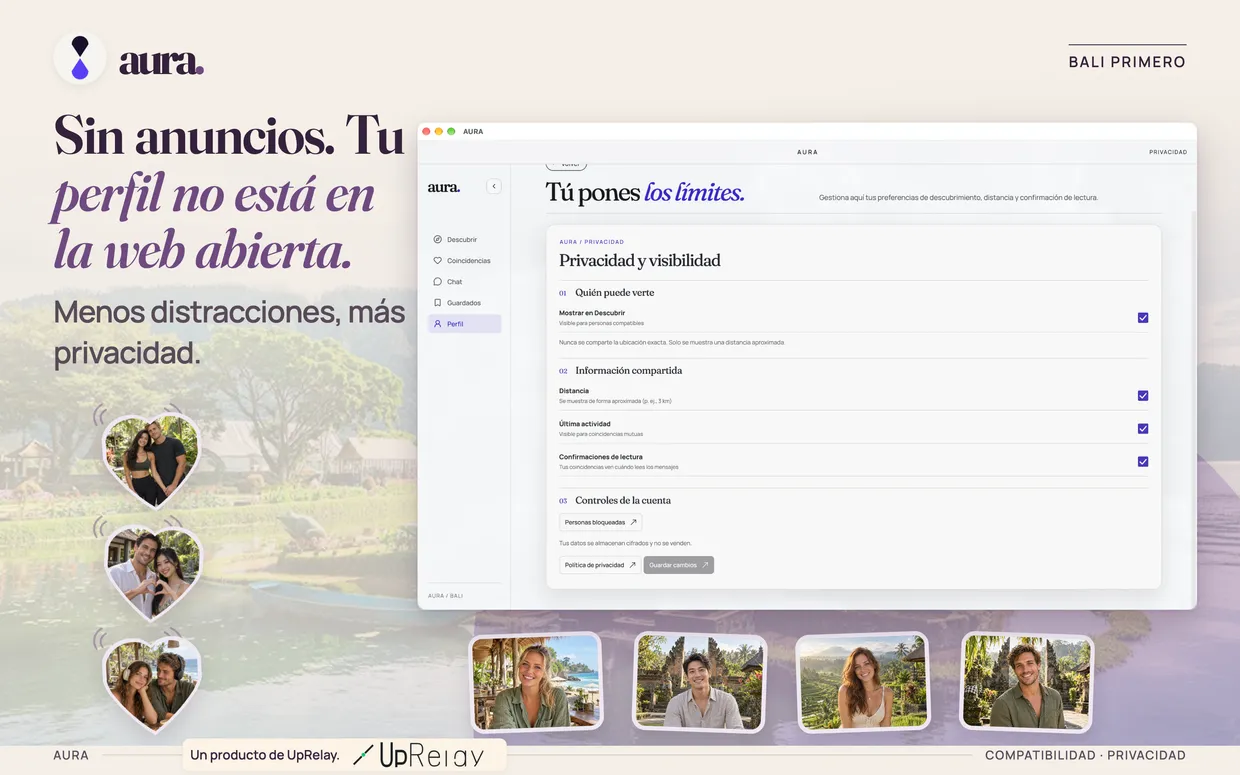Open the heart photo of the couple in sportswear

coord(151,460)
